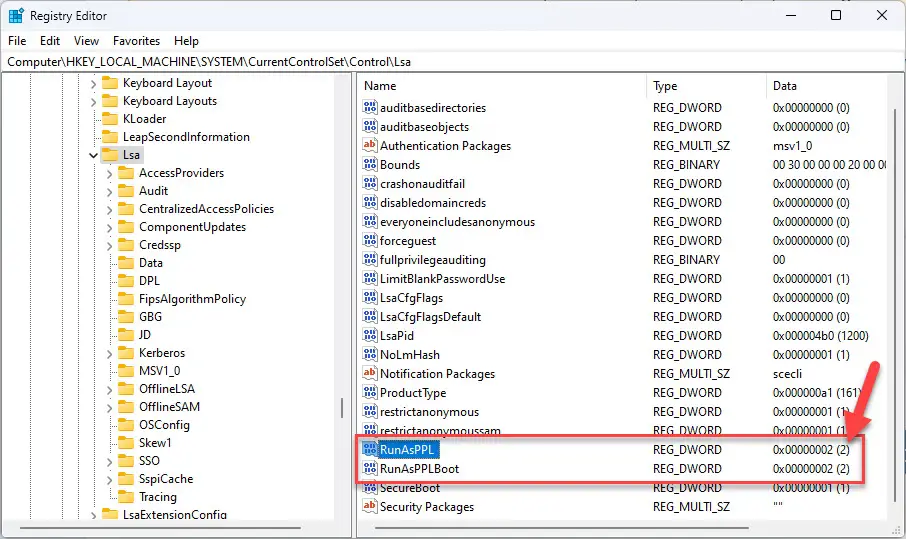Viewport: 906px width, 539px height.
Task: Collapse the Lsa tree node
Action: [93, 155]
